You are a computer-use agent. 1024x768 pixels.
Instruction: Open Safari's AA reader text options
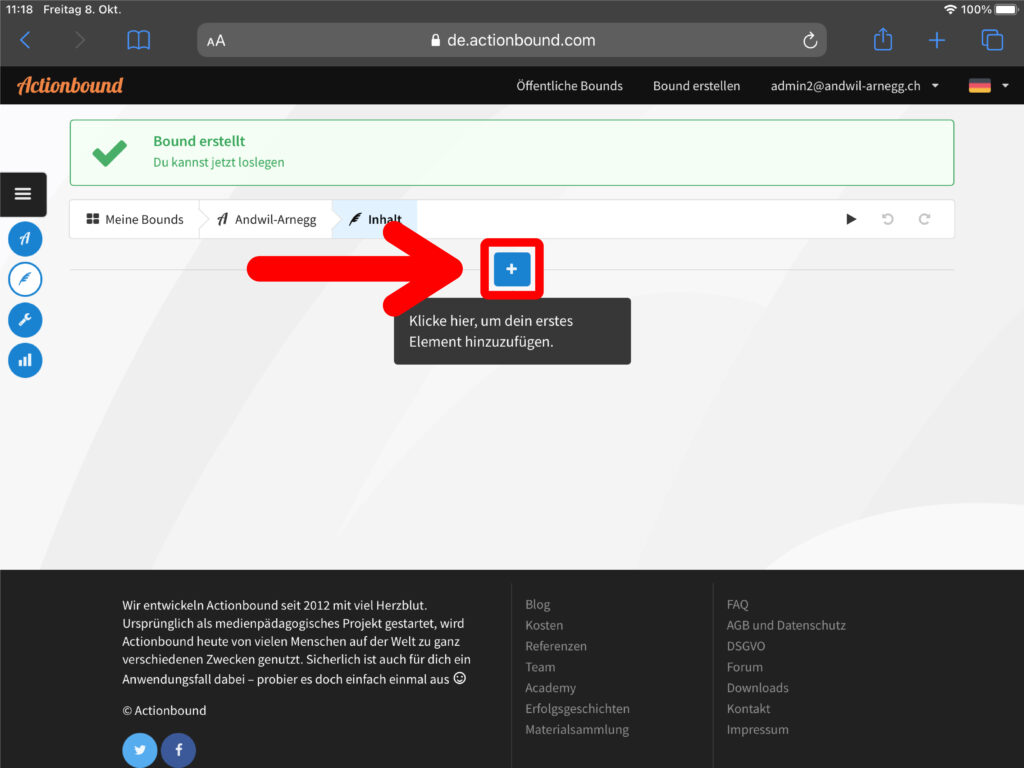click(x=216, y=41)
